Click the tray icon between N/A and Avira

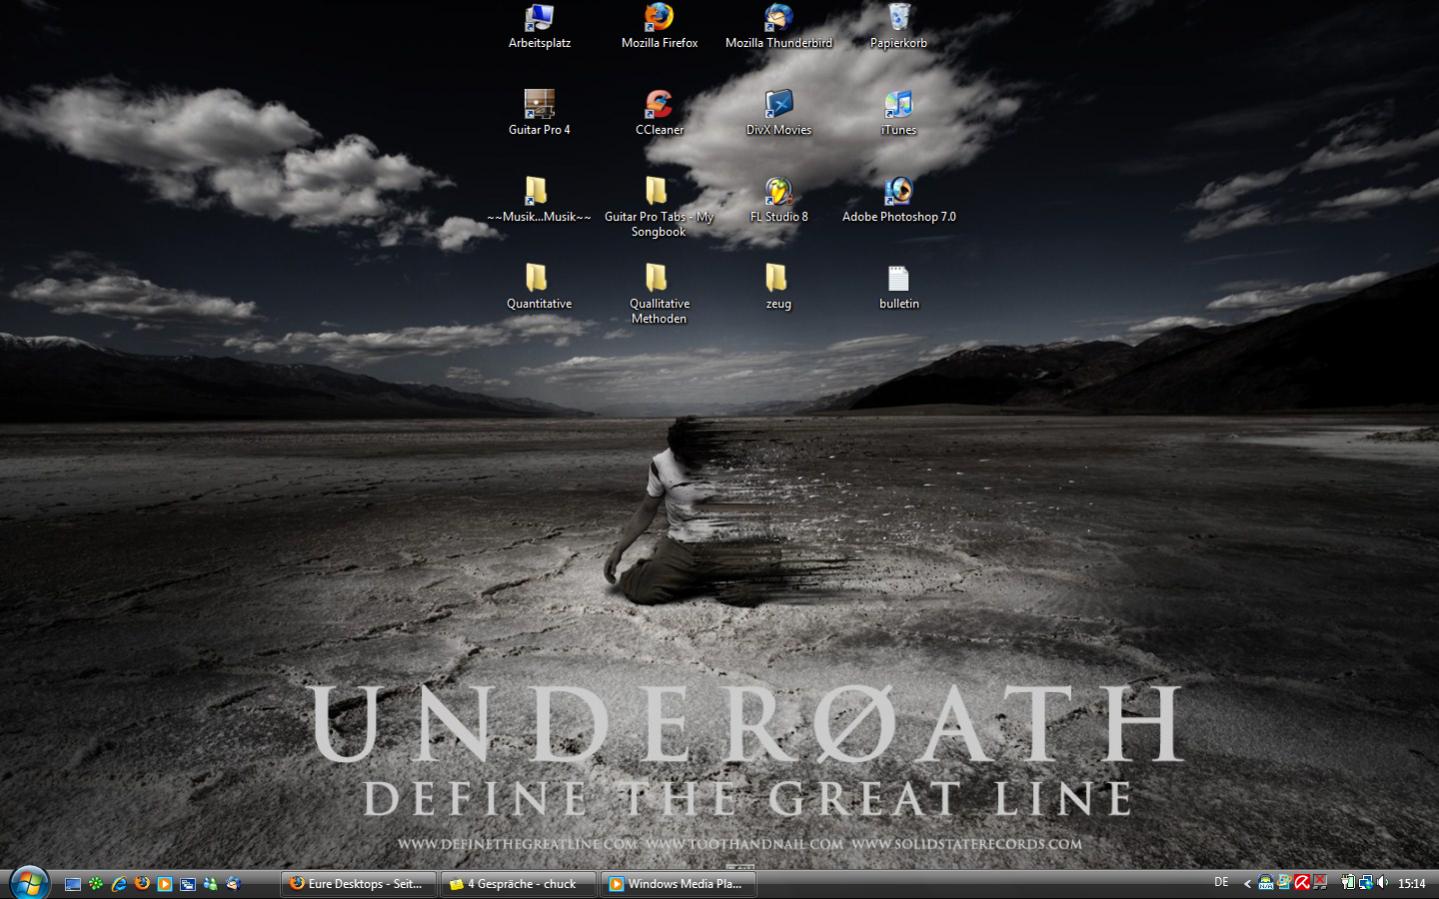1284,883
